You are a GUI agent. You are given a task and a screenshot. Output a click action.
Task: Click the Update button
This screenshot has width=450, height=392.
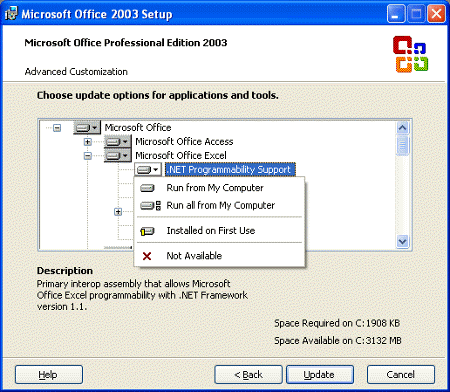click(320, 375)
